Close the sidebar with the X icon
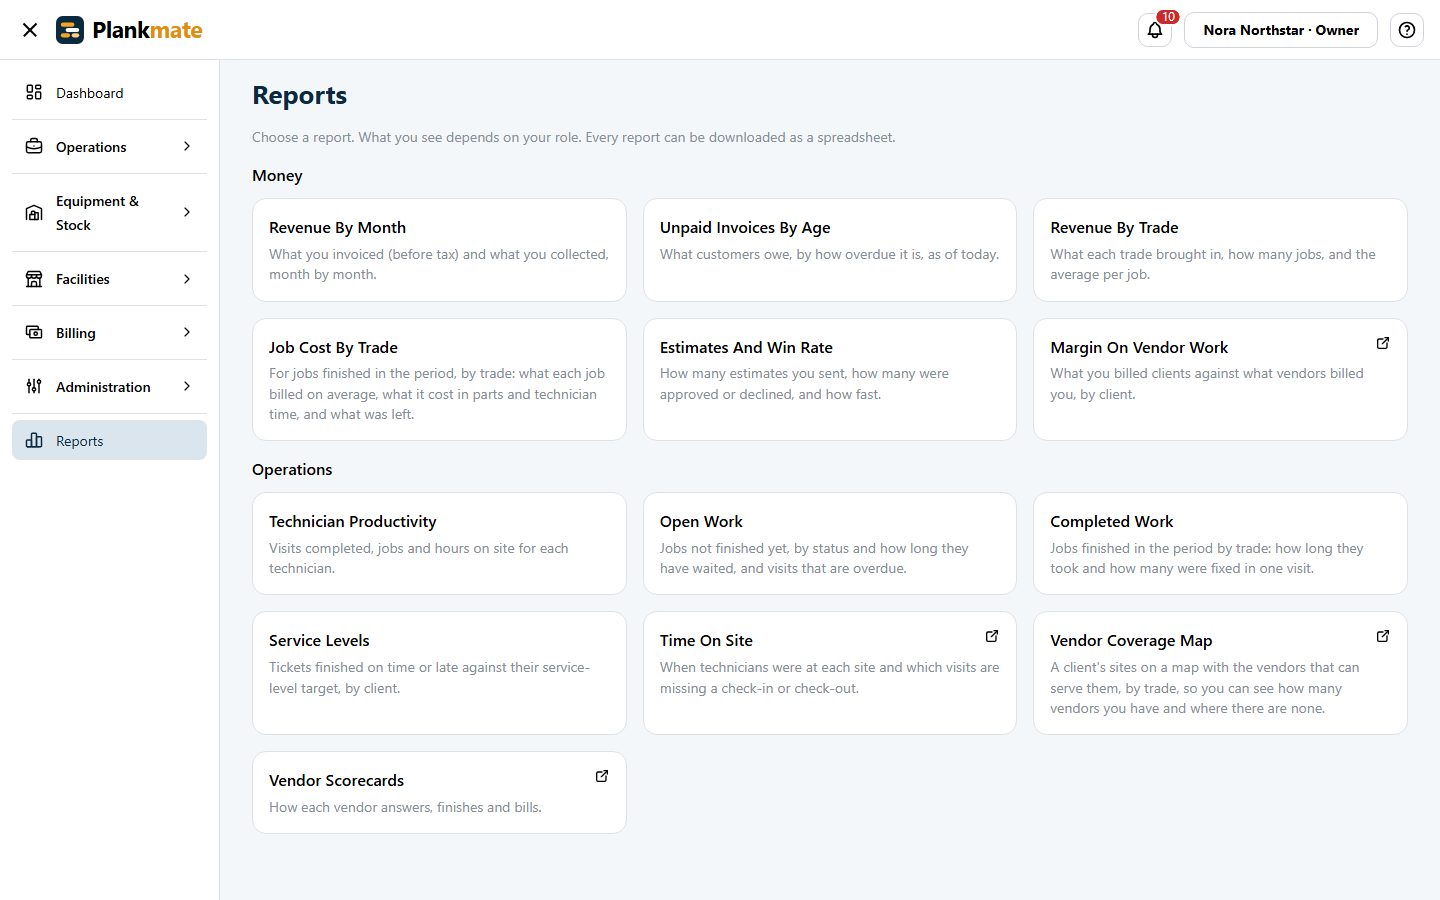Screen dimensions: 1440x900 point(30,30)
